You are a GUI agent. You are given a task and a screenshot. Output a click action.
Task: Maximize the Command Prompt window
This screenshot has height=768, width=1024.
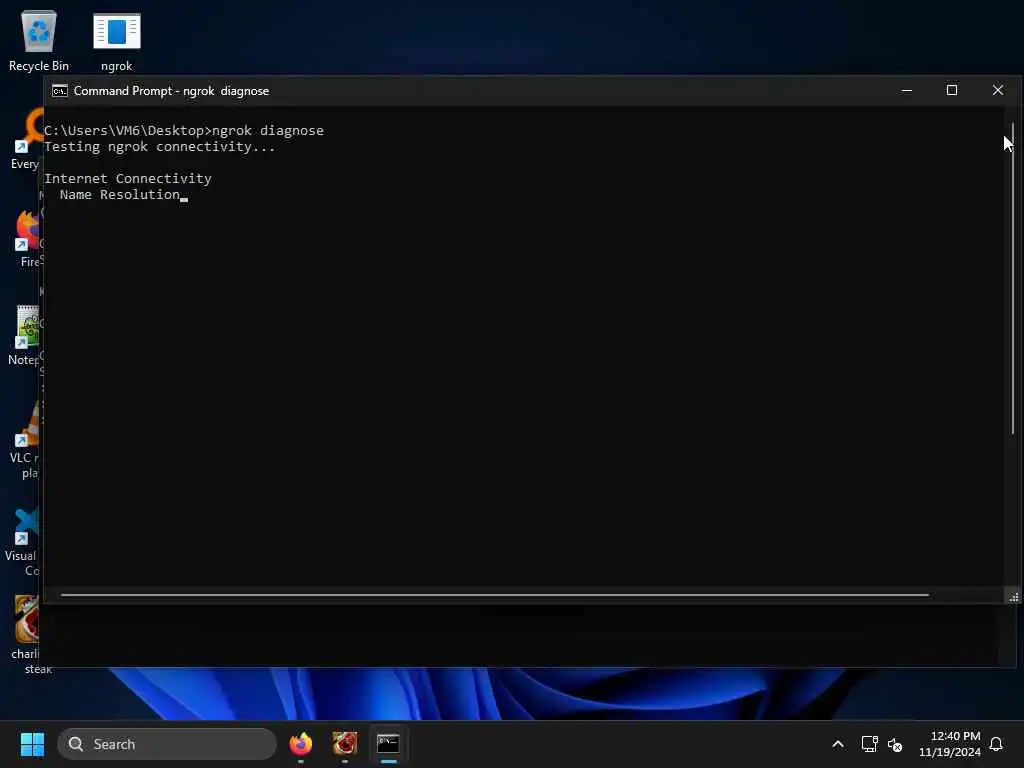pos(952,90)
